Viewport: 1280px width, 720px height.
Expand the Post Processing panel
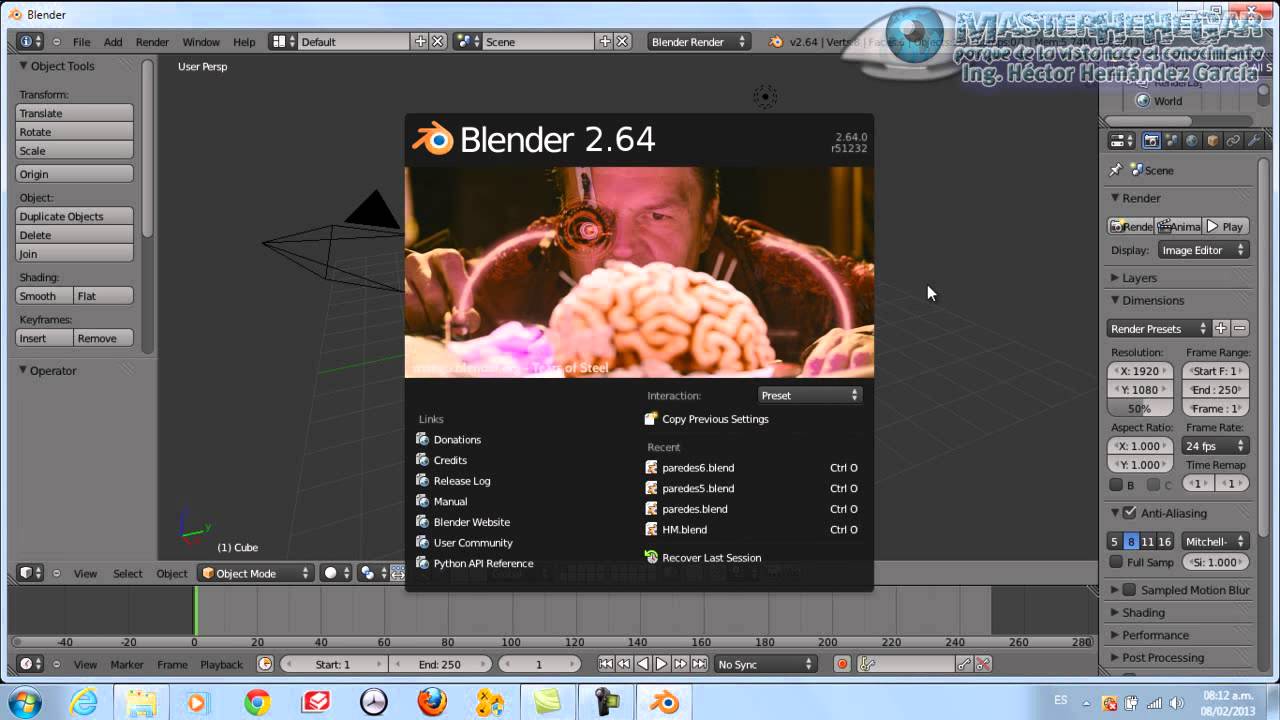(x=1162, y=657)
